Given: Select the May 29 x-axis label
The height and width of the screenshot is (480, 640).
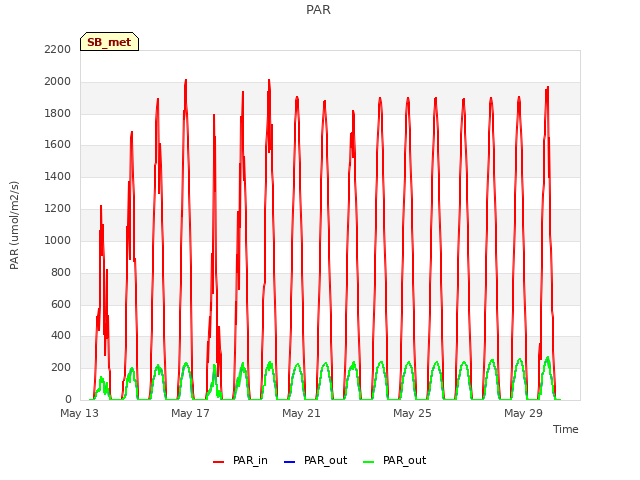Looking at the screenshot, I should 523,413.
